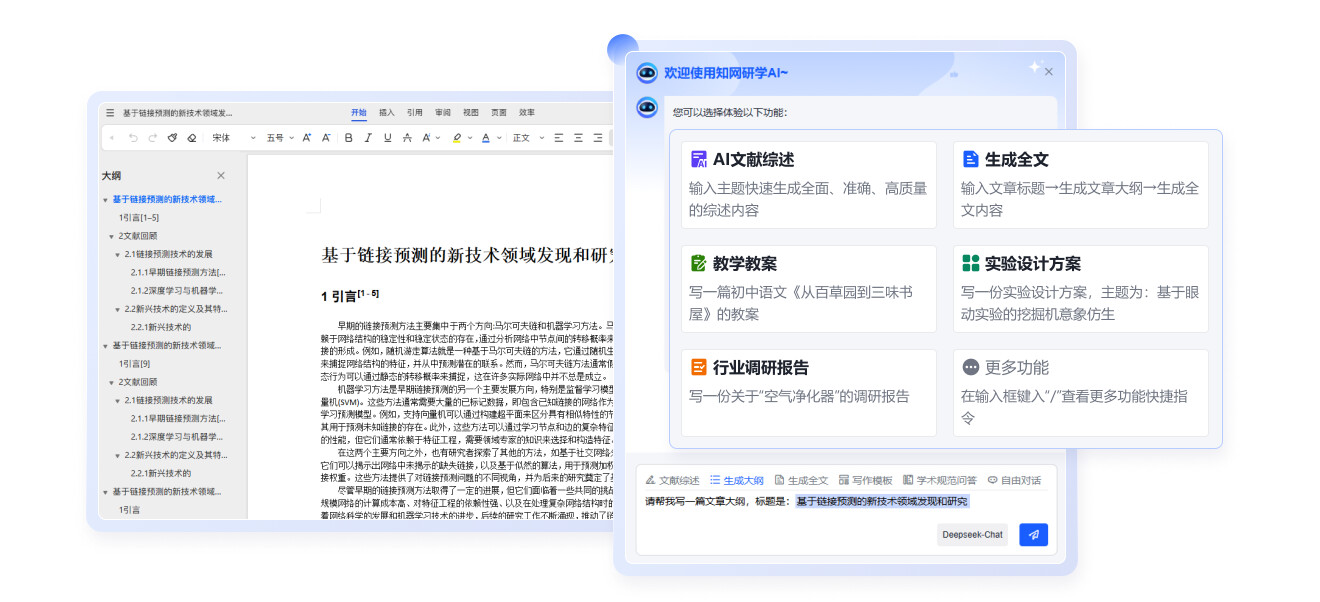Increase font size with the A+ icon
This screenshot has width=1320, height=602.
[306, 138]
